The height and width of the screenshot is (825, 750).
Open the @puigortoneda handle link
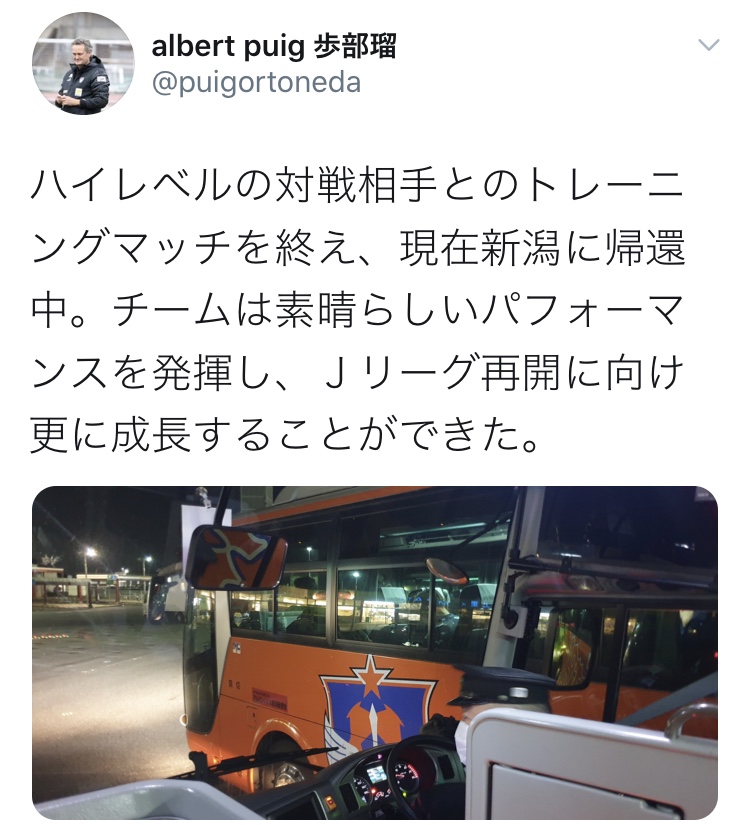pyautogui.click(x=256, y=83)
